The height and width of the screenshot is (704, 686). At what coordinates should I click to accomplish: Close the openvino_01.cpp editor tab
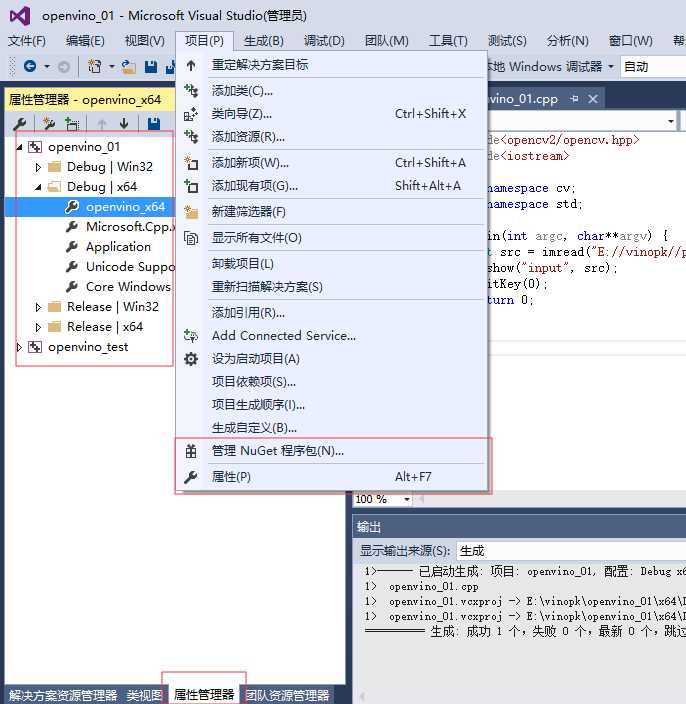click(593, 99)
